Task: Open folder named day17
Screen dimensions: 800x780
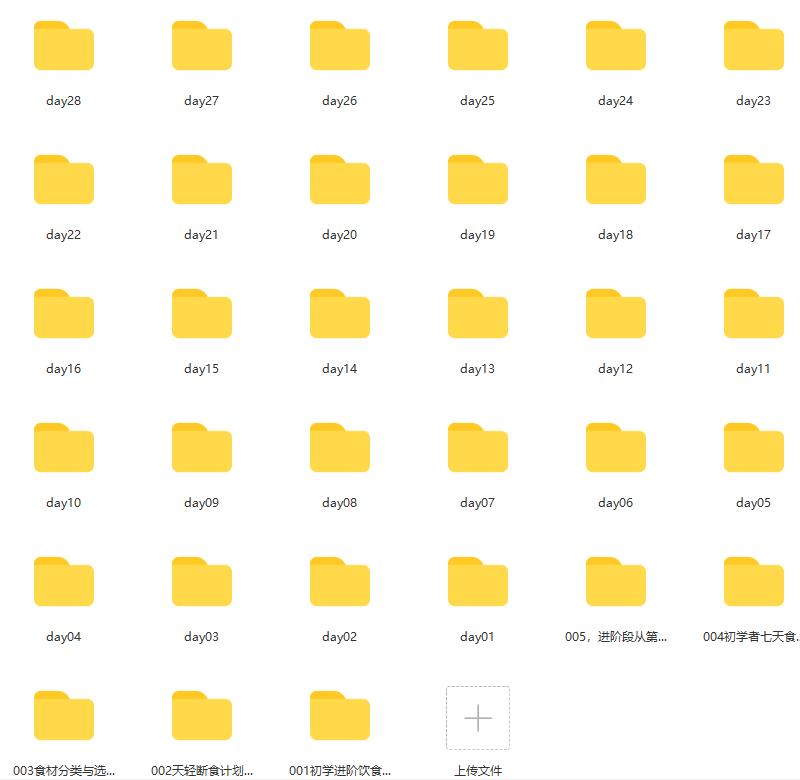Action: tap(754, 180)
